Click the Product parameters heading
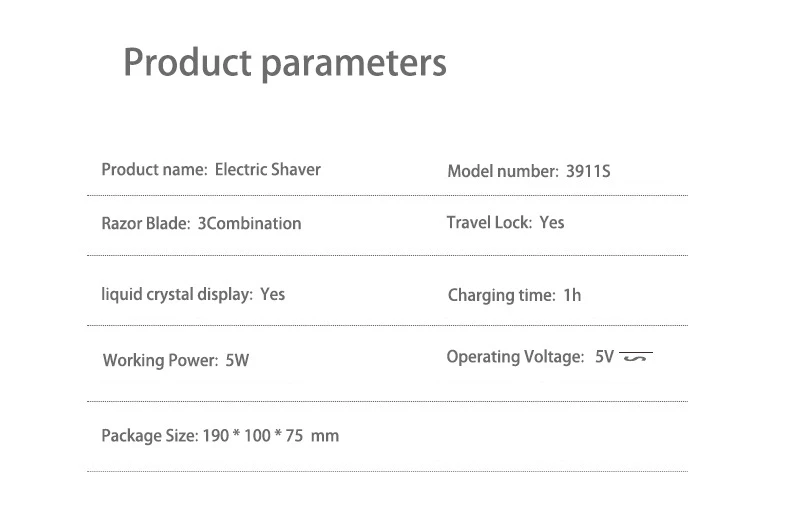The height and width of the screenshot is (520, 790). point(284,63)
